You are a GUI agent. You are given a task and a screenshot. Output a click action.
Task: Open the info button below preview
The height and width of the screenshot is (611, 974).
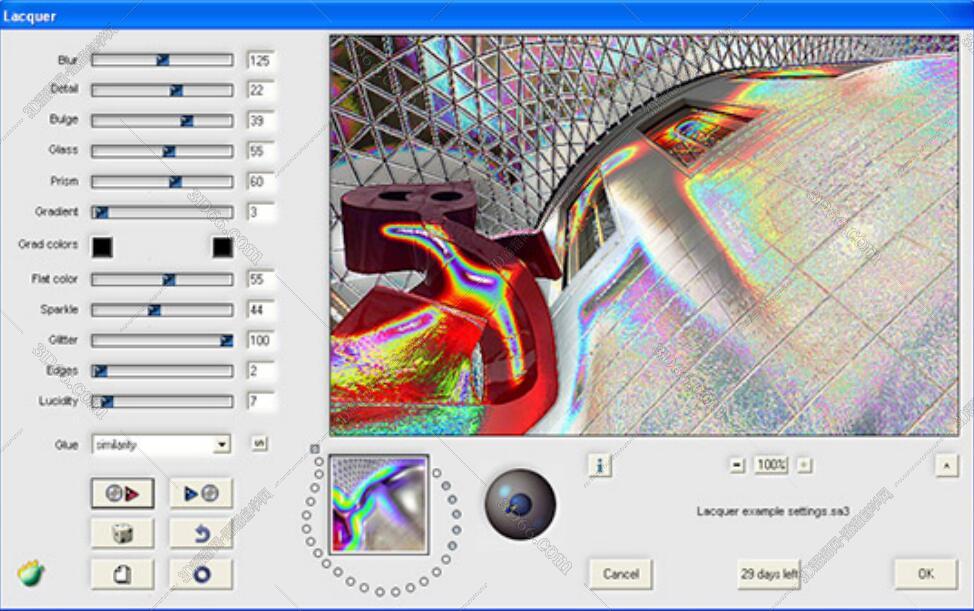coord(600,465)
